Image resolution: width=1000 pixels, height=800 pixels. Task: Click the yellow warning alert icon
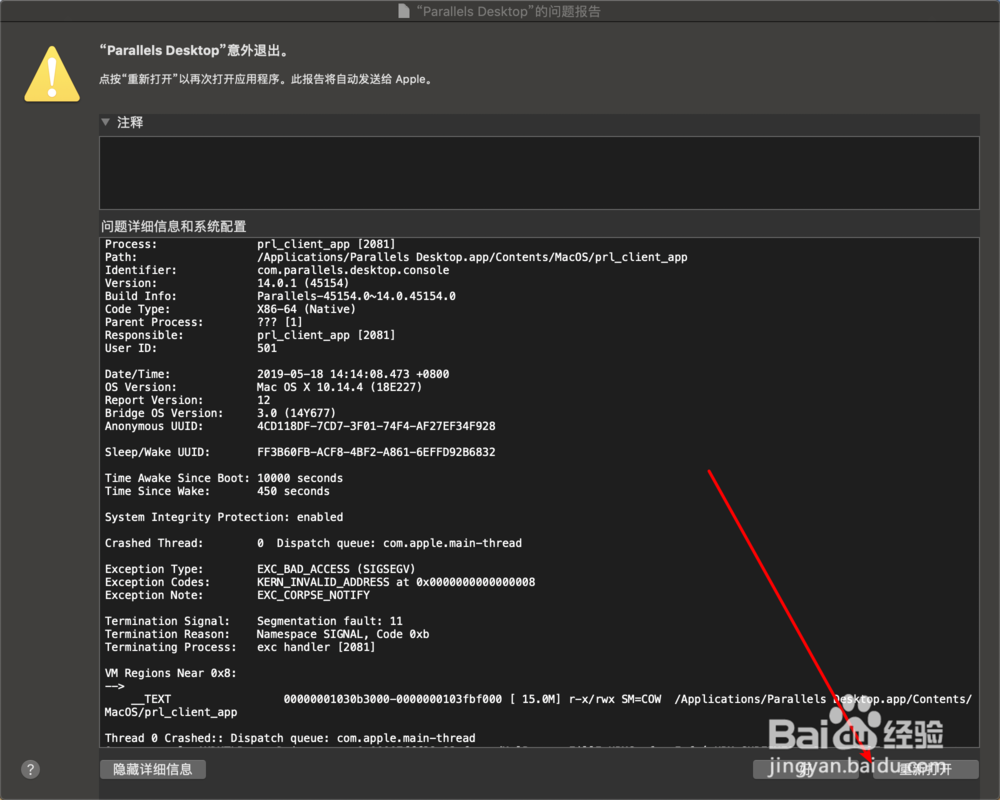tap(51, 73)
